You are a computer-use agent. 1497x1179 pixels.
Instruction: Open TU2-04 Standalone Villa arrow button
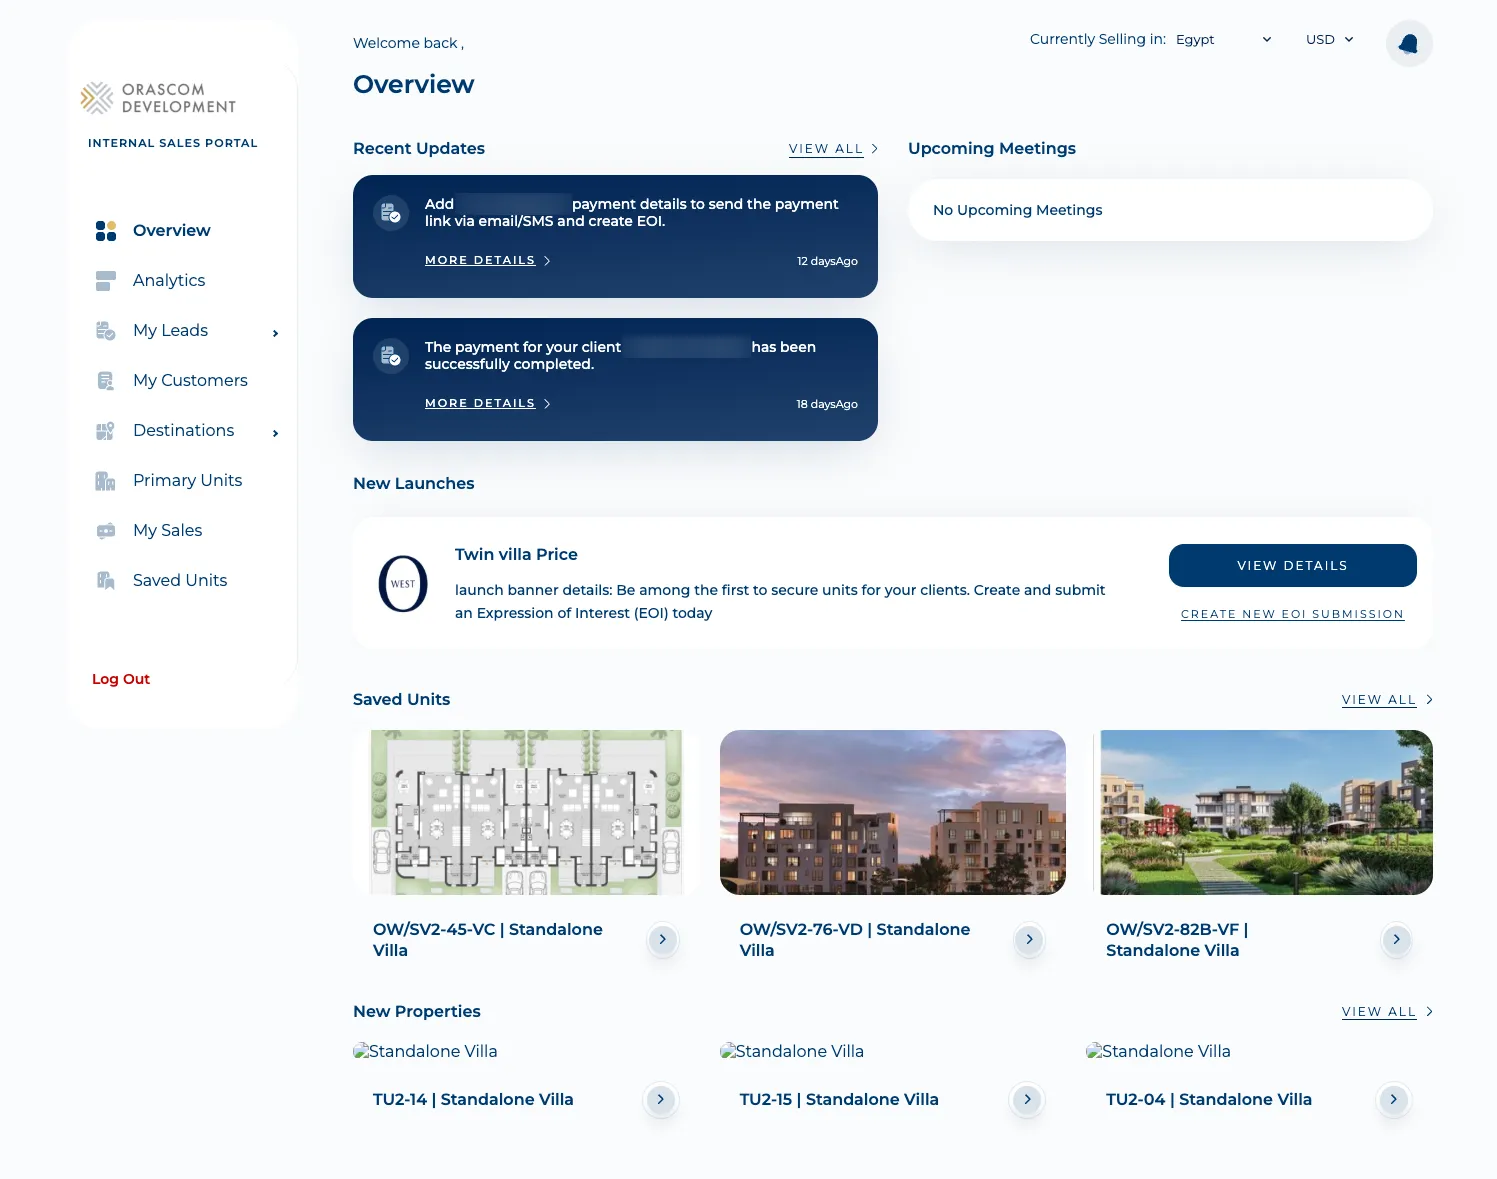pyautogui.click(x=1393, y=1099)
